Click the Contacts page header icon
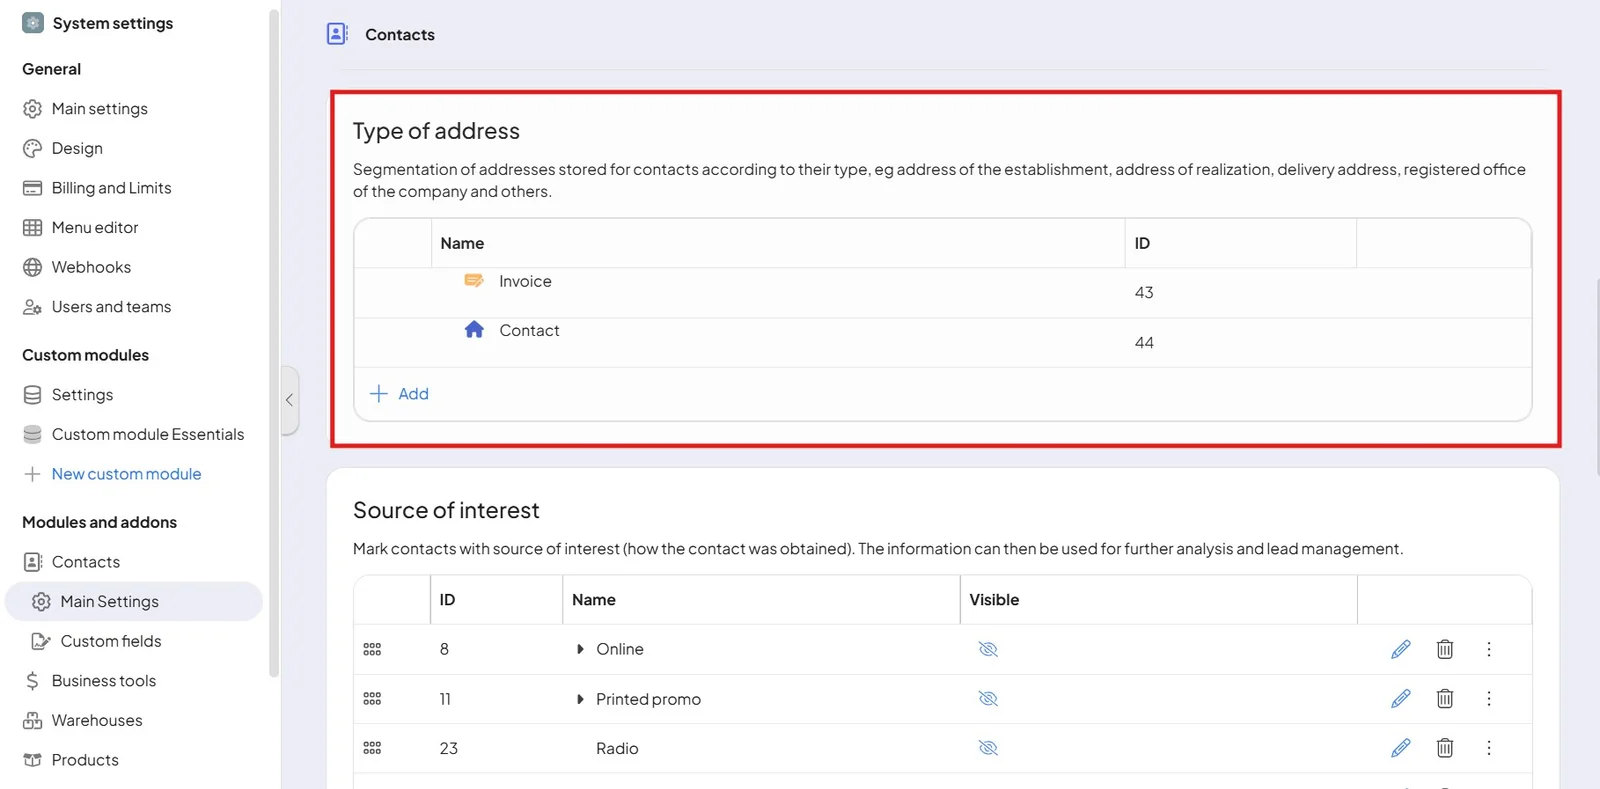The height and width of the screenshot is (789, 1600). 337,34
